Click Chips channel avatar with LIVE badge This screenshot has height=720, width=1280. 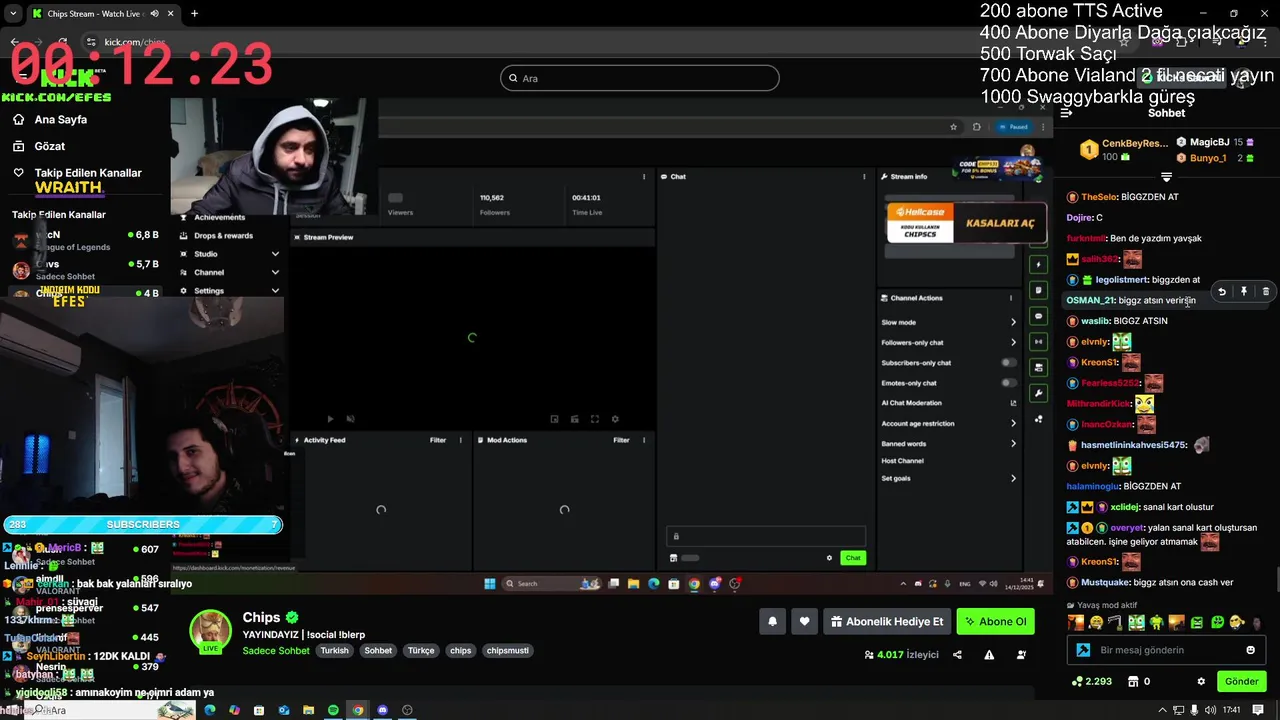210,631
